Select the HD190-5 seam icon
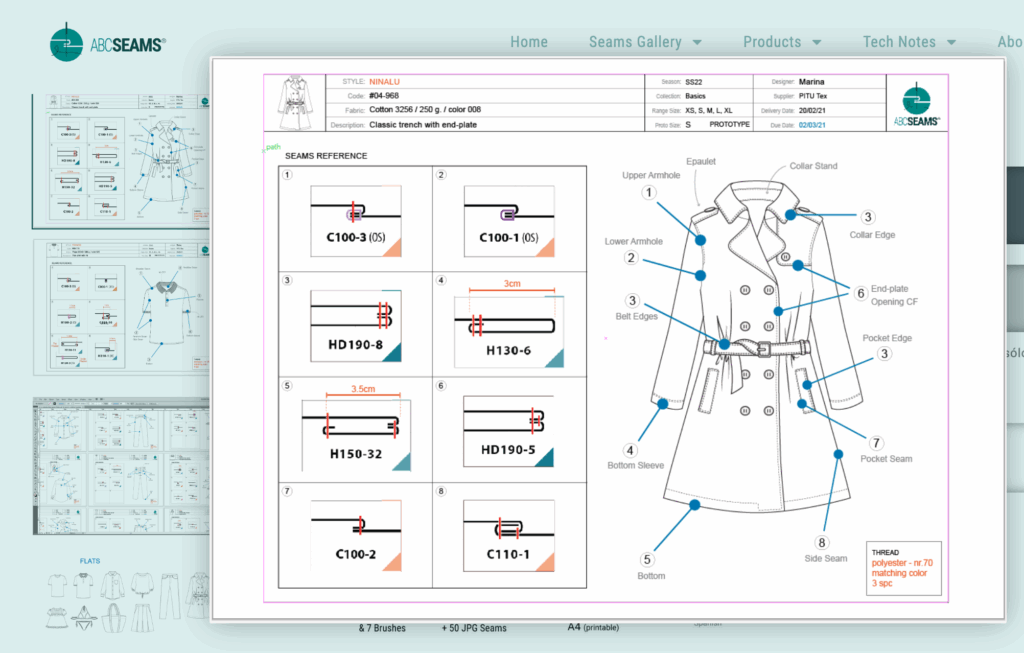 [509, 430]
